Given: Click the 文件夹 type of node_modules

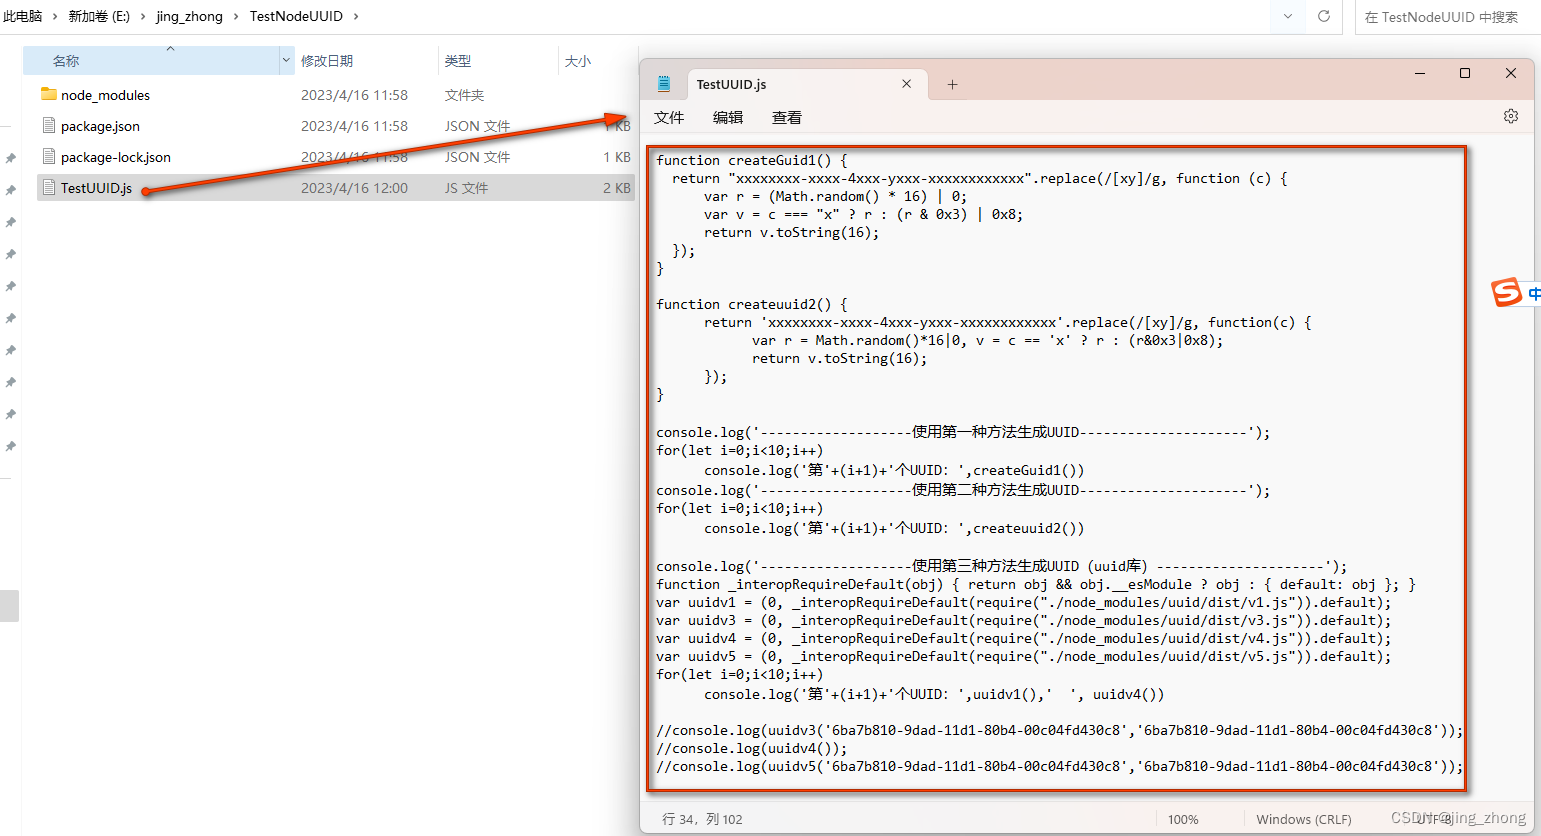Looking at the screenshot, I should tap(464, 95).
